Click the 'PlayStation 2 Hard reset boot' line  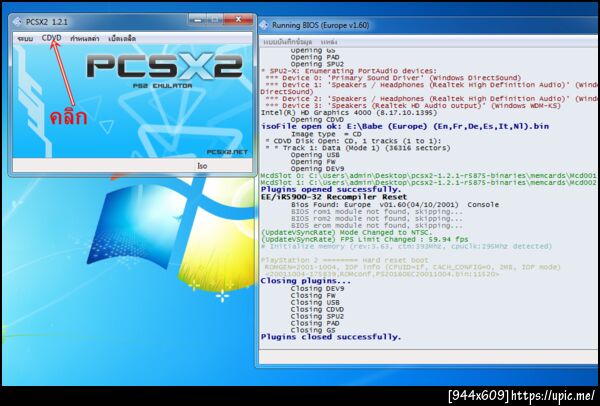(x=344, y=261)
